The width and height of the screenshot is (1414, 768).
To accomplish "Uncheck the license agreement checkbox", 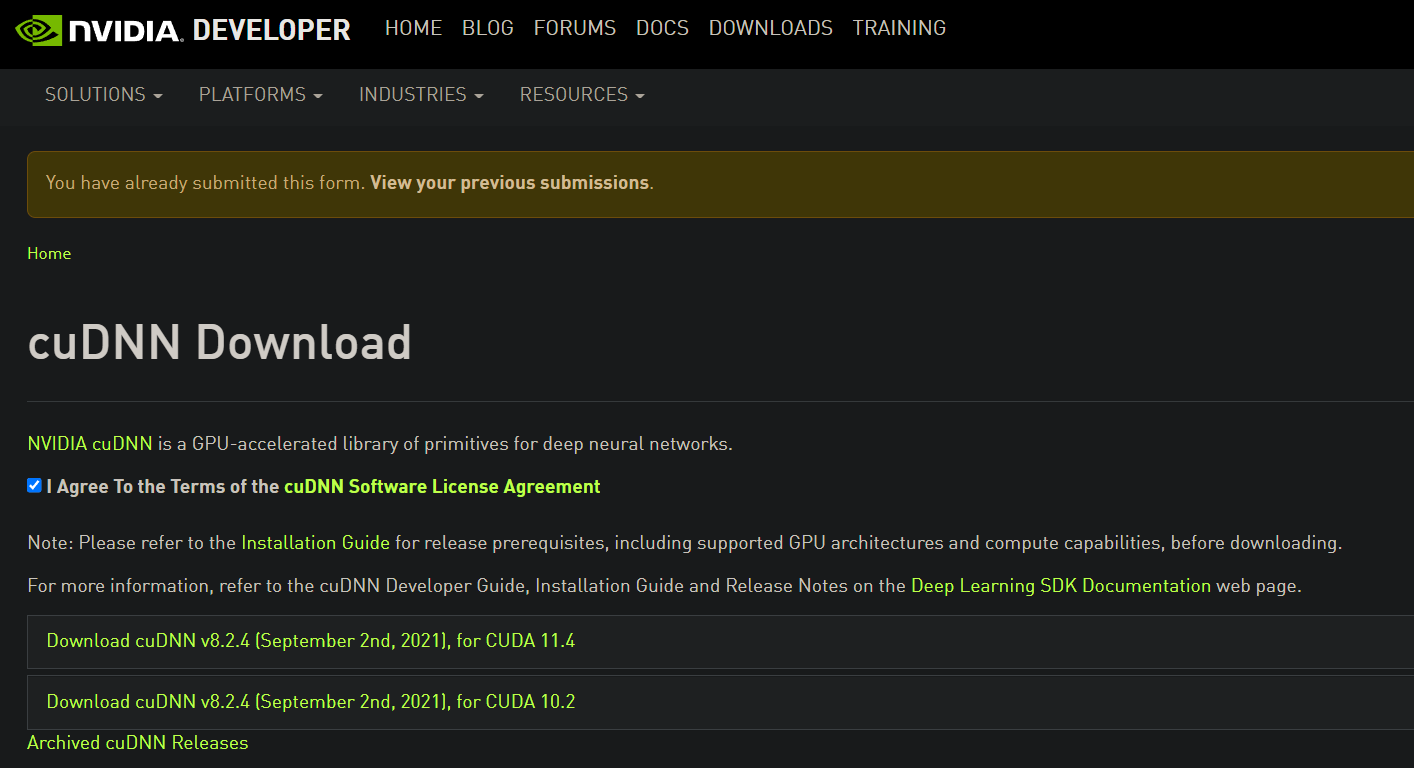I will tap(35, 486).
